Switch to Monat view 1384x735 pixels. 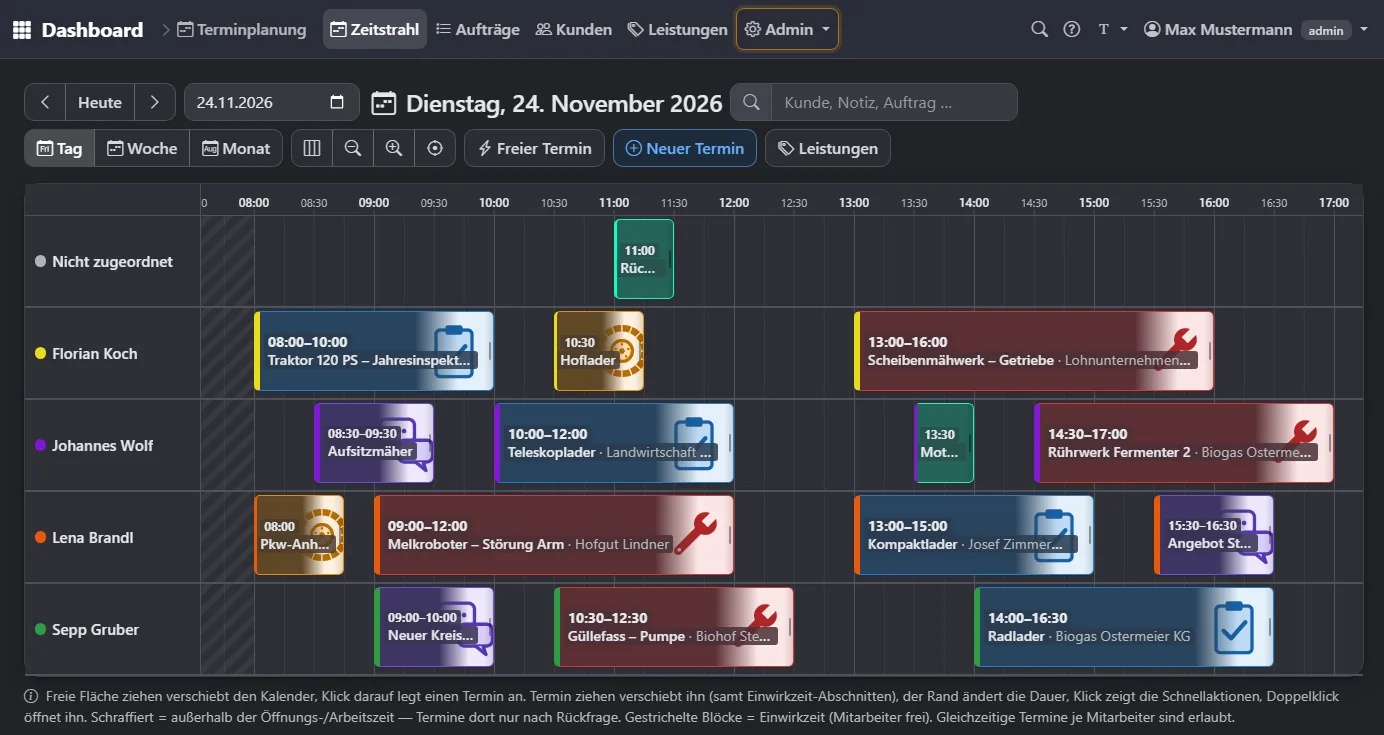pos(236,148)
